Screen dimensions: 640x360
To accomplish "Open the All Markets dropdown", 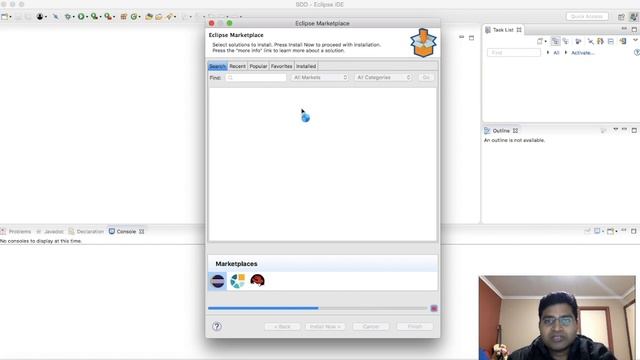I will [320, 77].
